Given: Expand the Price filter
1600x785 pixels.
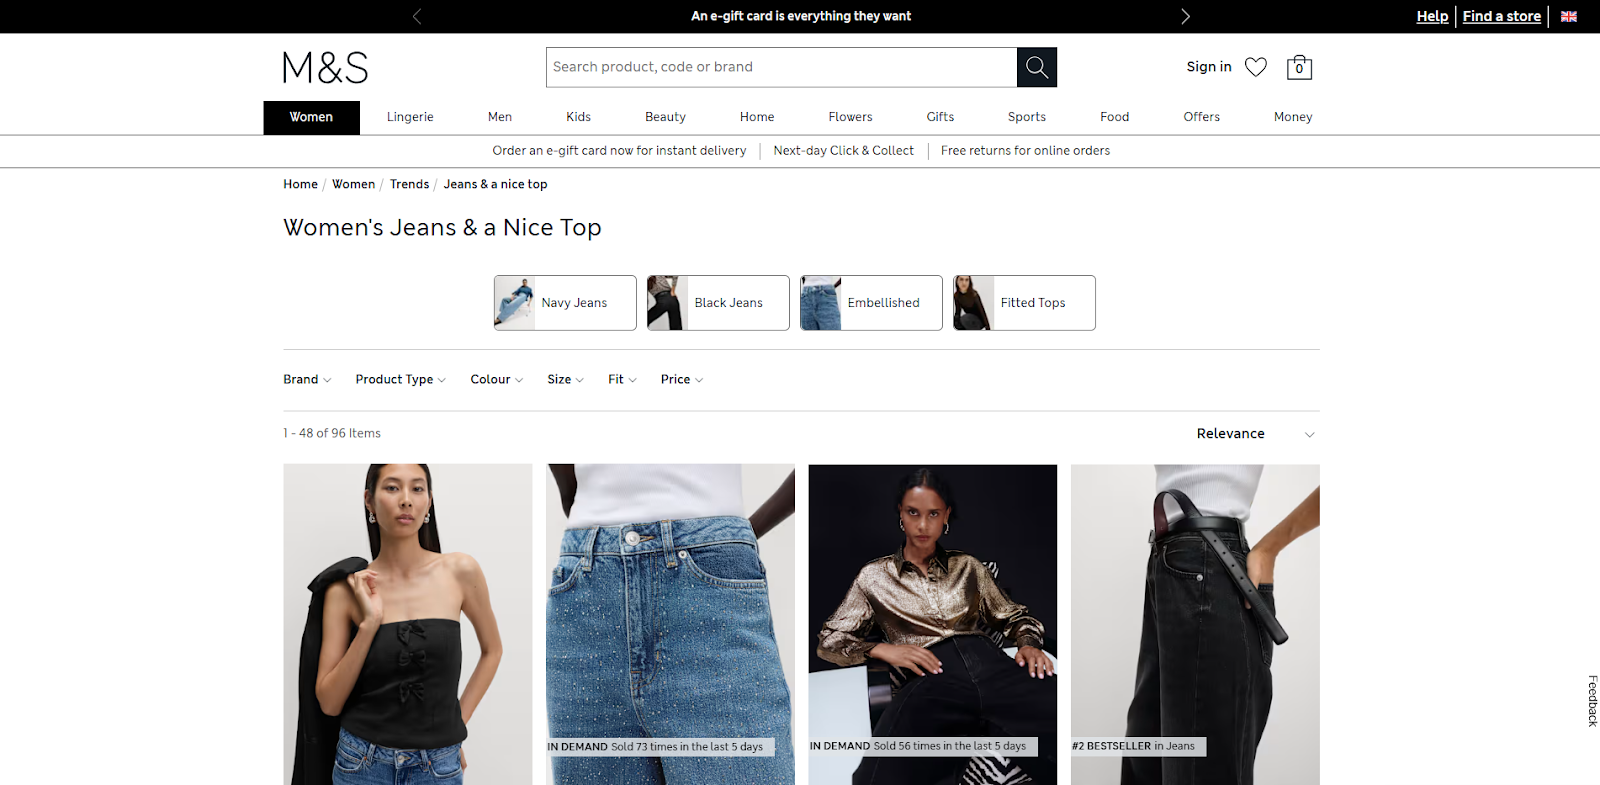Looking at the screenshot, I should click(x=681, y=380).
